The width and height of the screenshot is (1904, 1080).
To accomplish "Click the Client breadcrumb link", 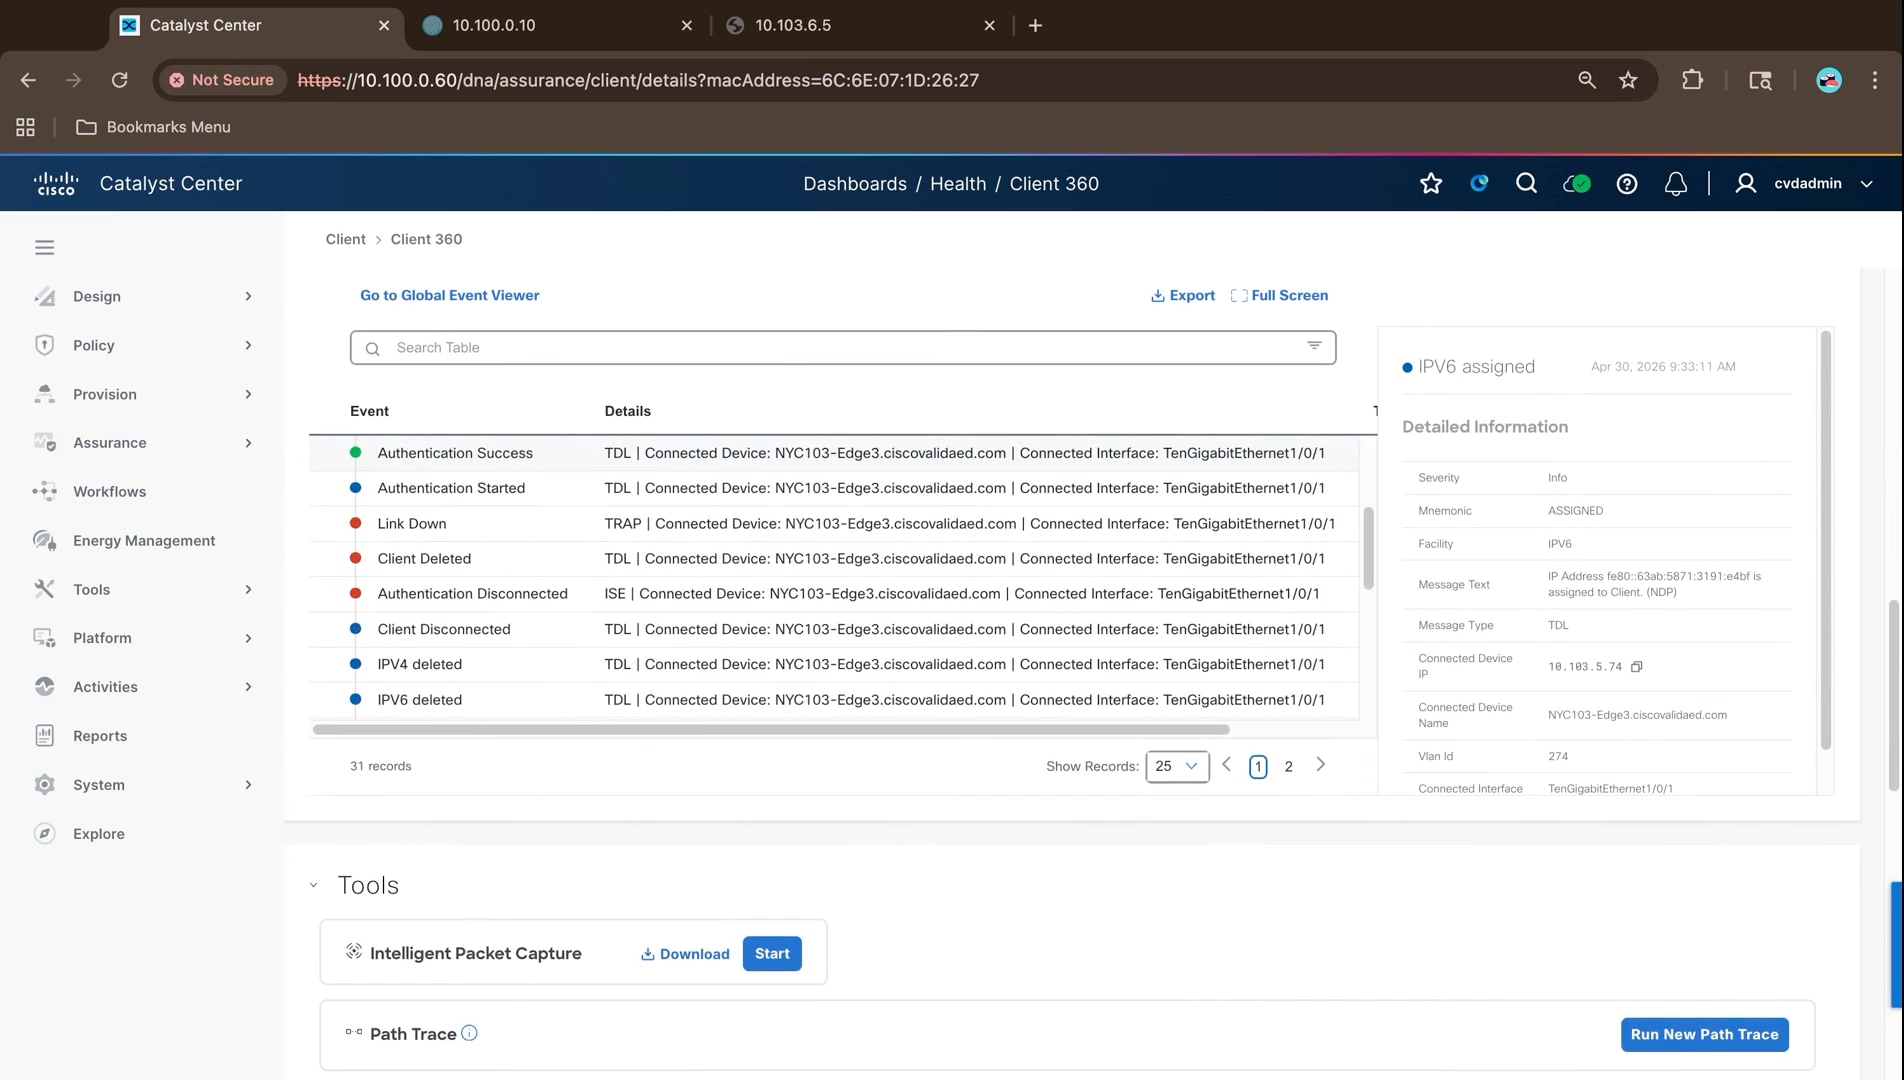I will [345, 239].
